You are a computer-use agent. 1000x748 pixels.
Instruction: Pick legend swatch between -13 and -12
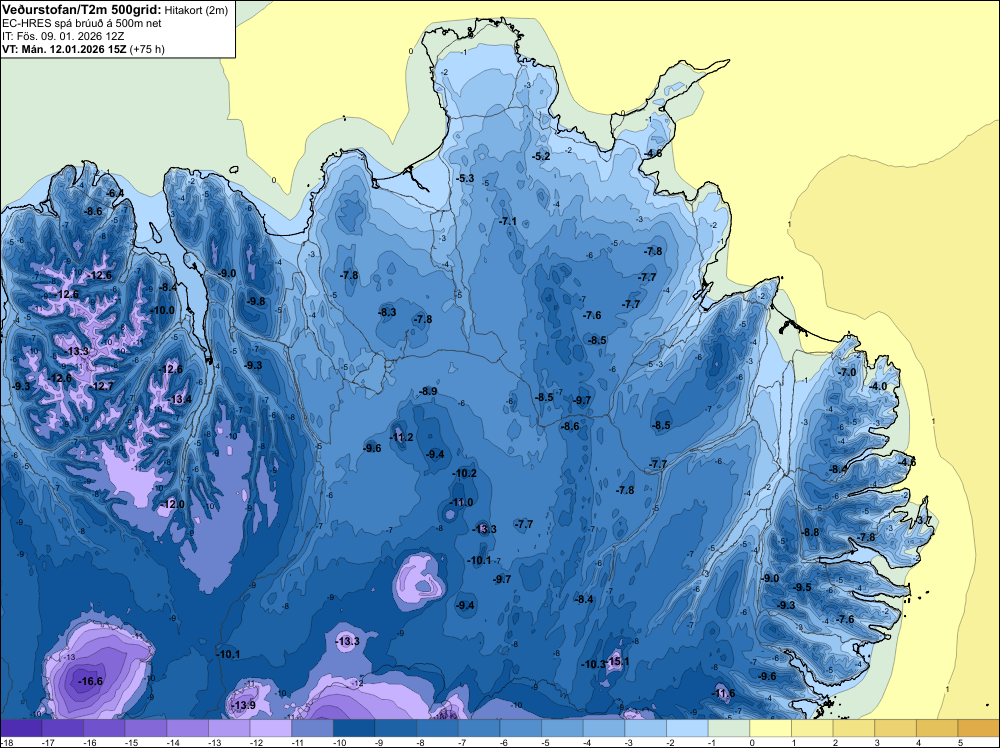[x=229, y=728]
